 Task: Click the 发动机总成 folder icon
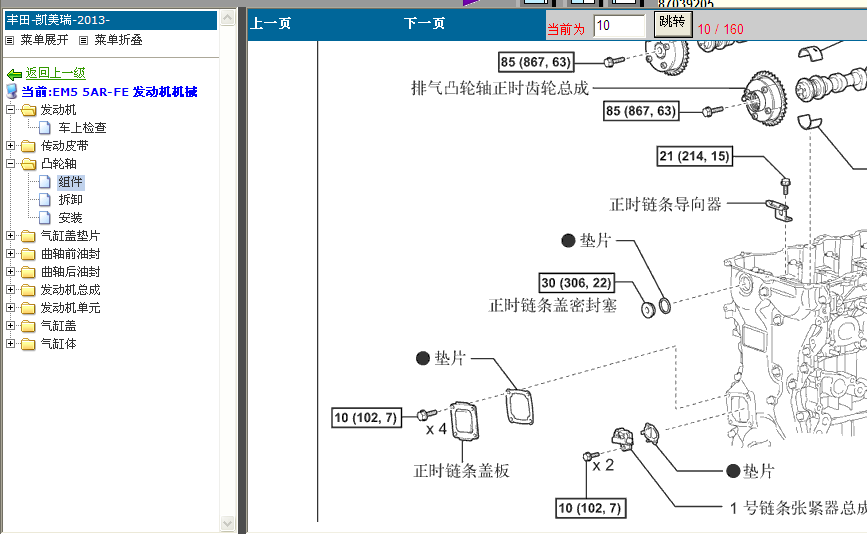(x=28, y=290)
